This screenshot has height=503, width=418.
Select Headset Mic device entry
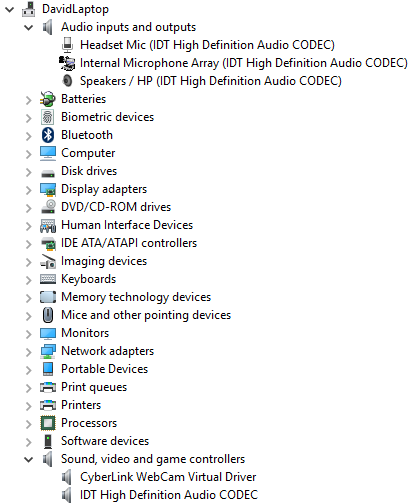(x=207, y=45)
